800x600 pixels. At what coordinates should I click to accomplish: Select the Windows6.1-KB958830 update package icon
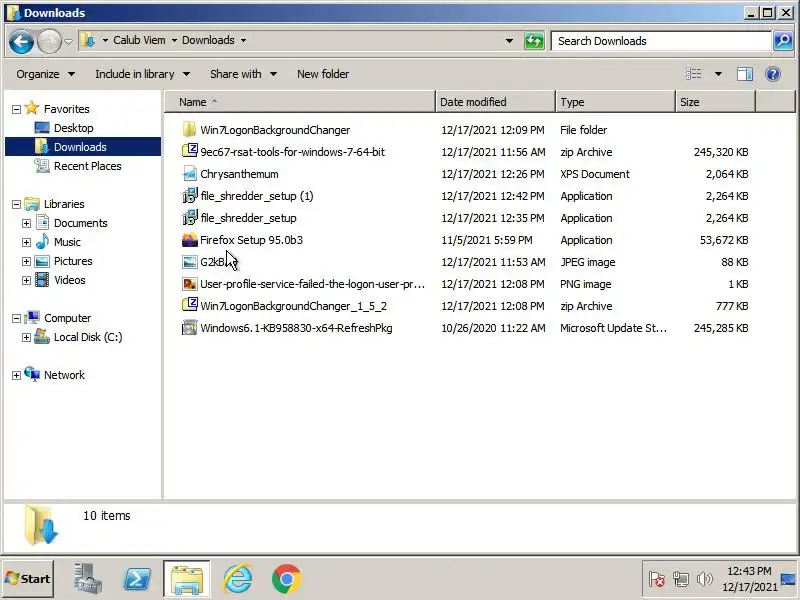click(x=189, y=328)
